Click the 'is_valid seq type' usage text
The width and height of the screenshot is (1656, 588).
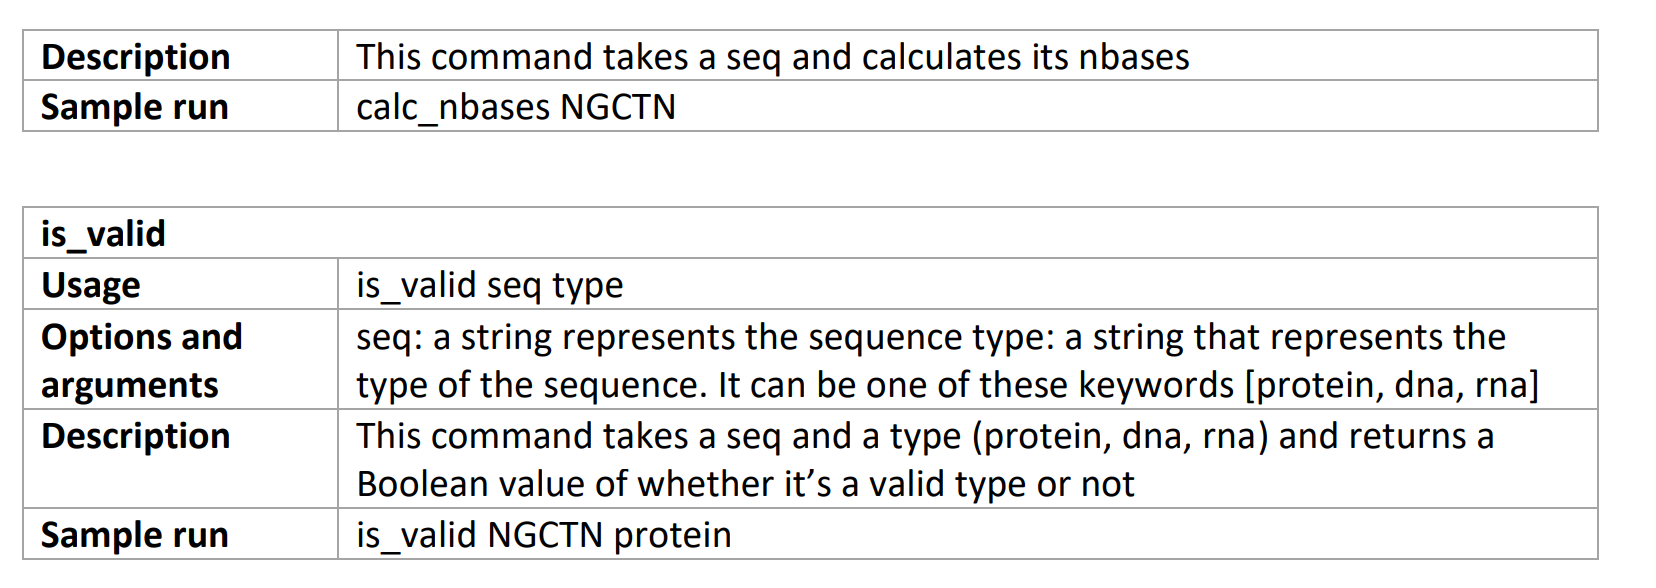click(490, 285)
